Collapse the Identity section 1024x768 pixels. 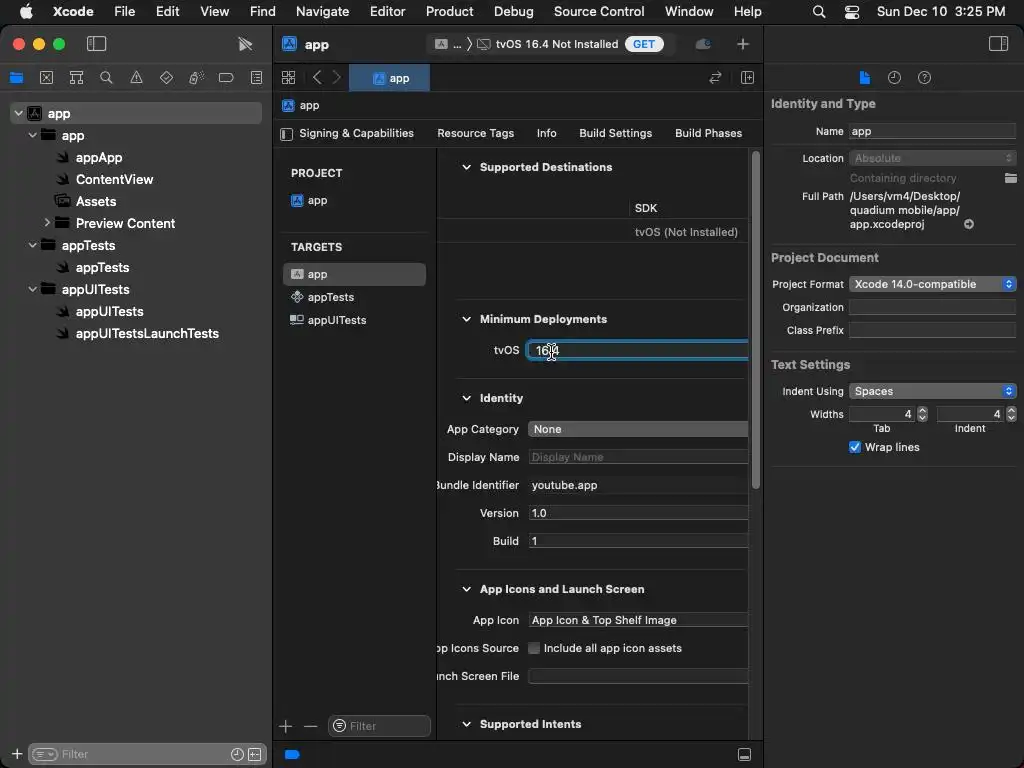(x=466, y=398)
